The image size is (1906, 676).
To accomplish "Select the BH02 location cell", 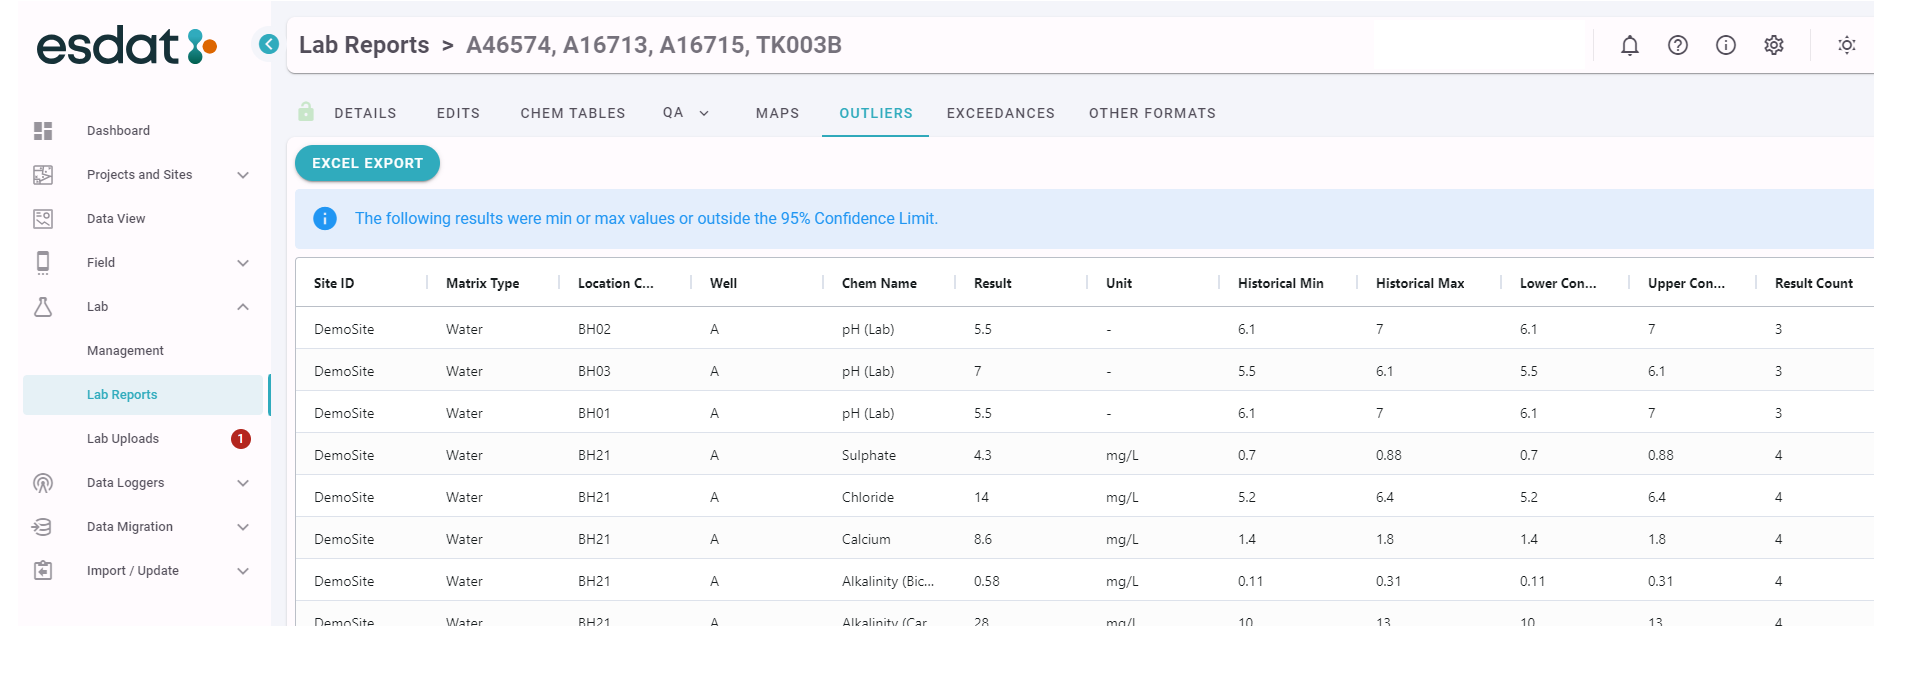I will point(594,329).
